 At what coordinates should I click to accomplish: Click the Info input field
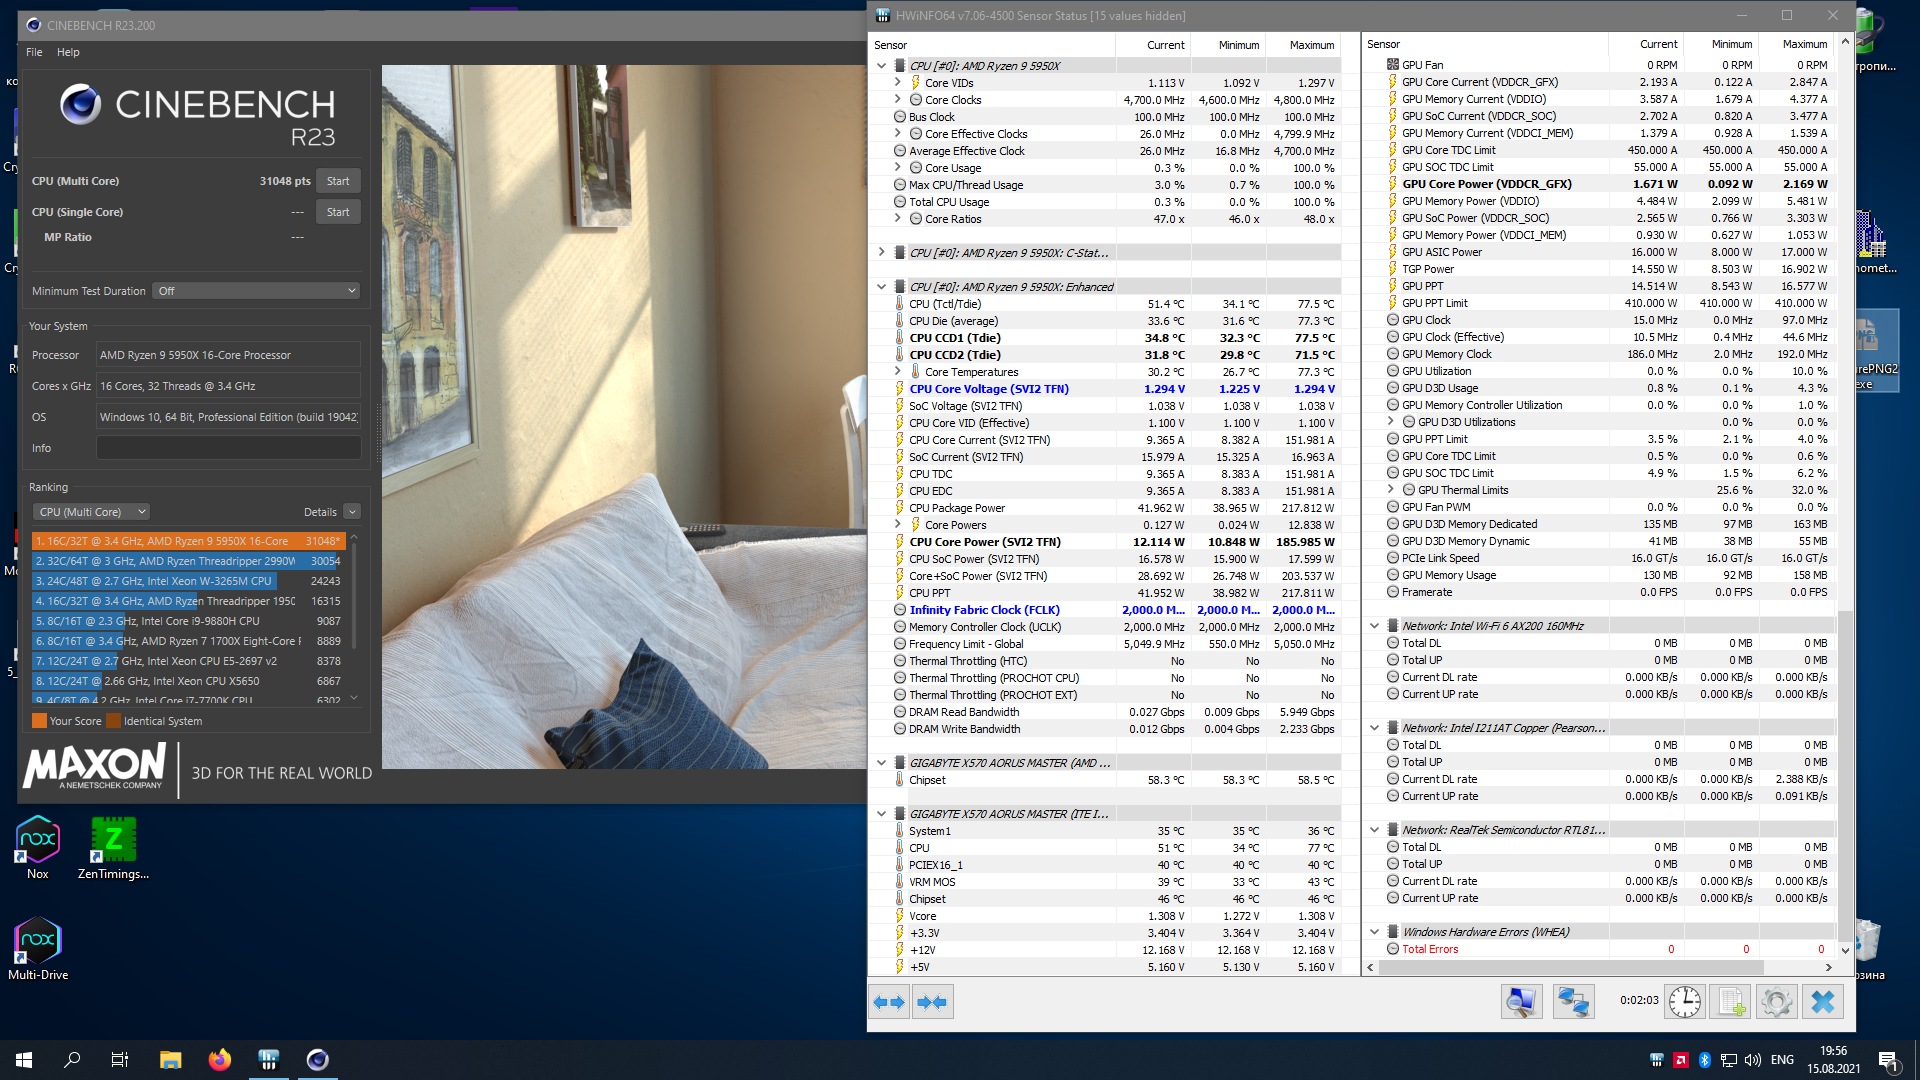[228, 448]
